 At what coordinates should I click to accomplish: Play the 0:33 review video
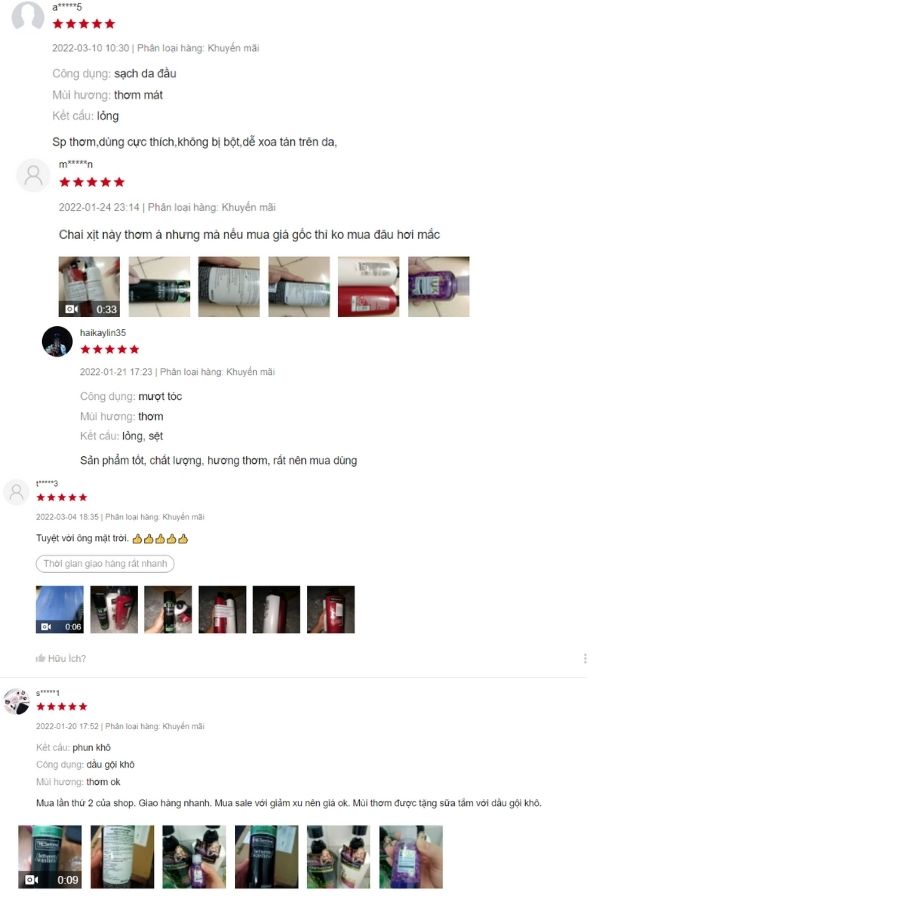tap(89, 286)
